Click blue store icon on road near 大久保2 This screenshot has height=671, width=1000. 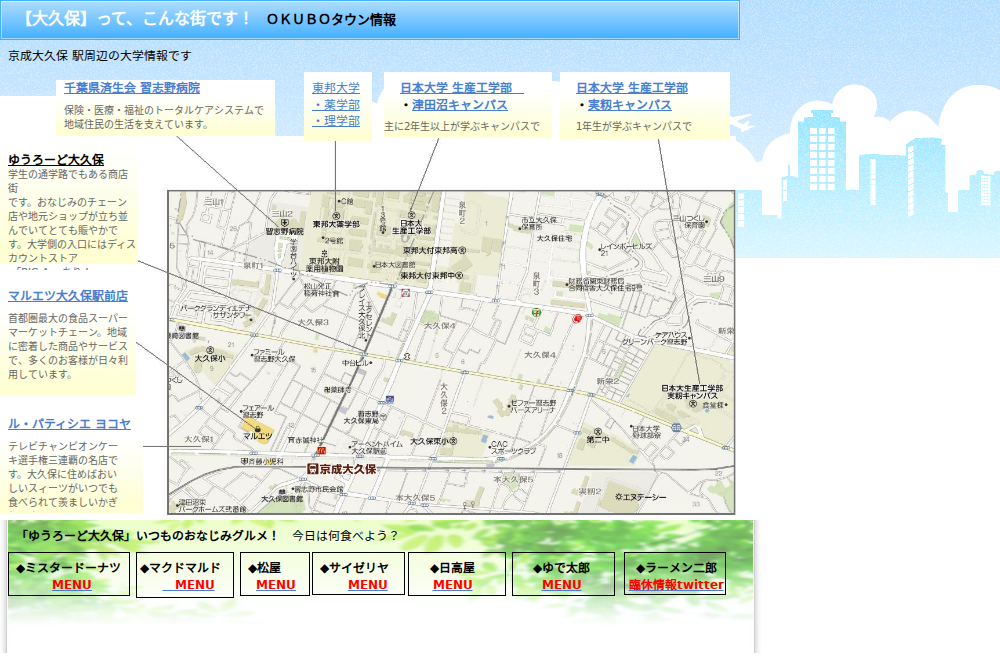coord(389,400)
